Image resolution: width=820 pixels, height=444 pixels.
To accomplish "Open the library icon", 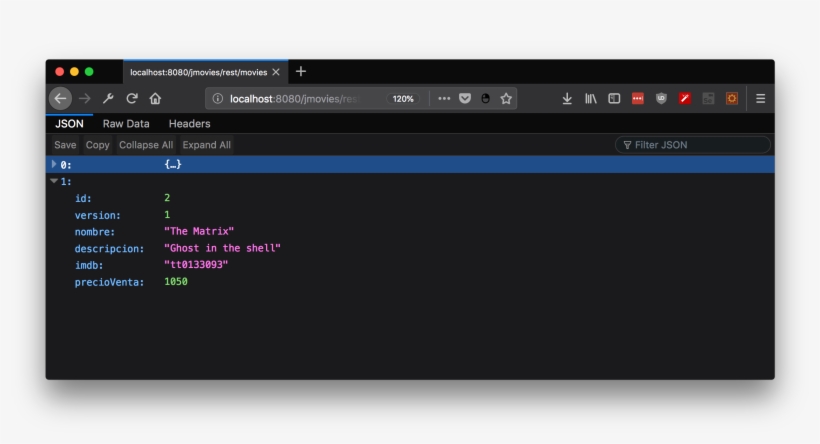I will pos(590,98).
